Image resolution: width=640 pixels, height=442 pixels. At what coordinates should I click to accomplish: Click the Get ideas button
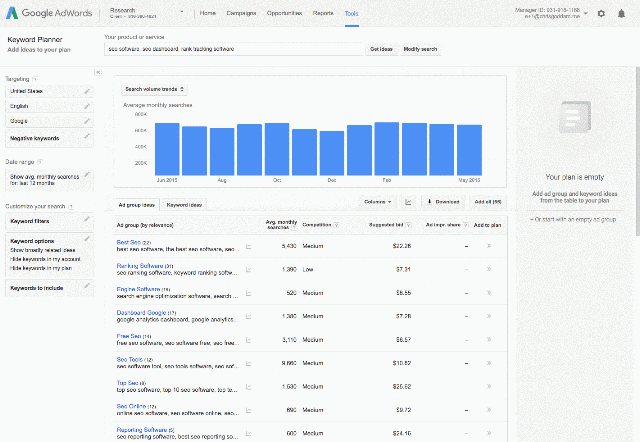click(x=381, y=49)
